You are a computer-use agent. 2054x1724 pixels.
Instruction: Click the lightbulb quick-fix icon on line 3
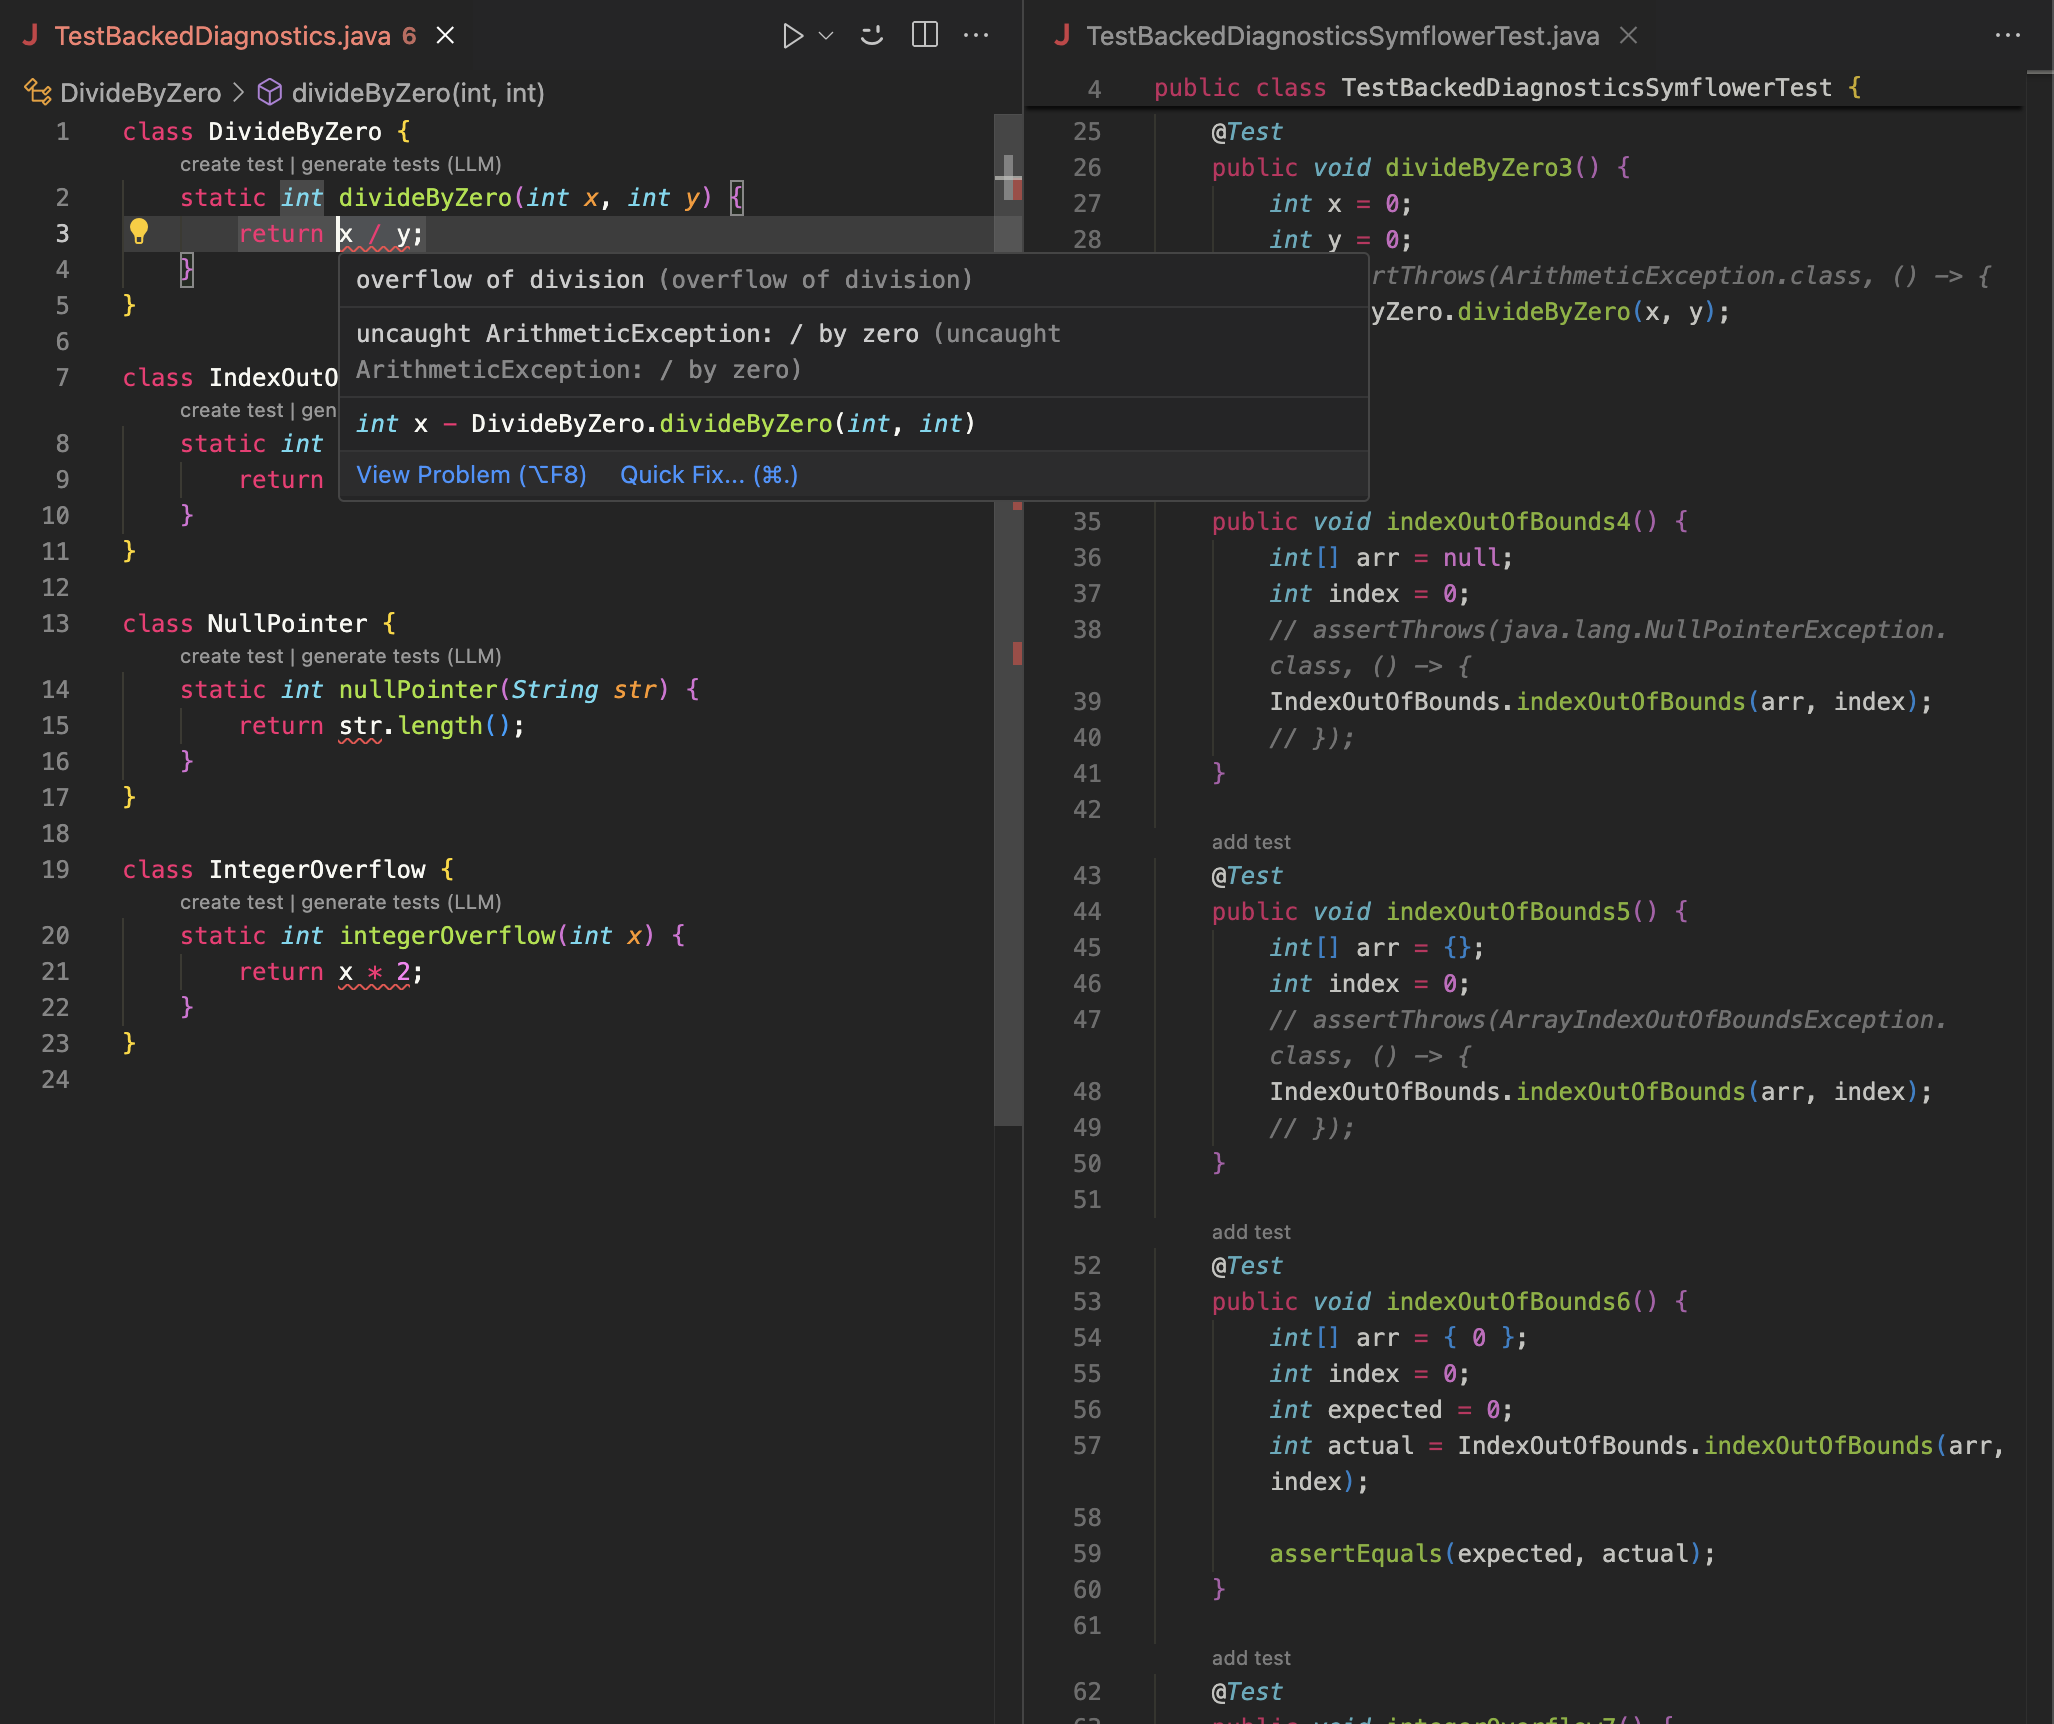point(139,232)
